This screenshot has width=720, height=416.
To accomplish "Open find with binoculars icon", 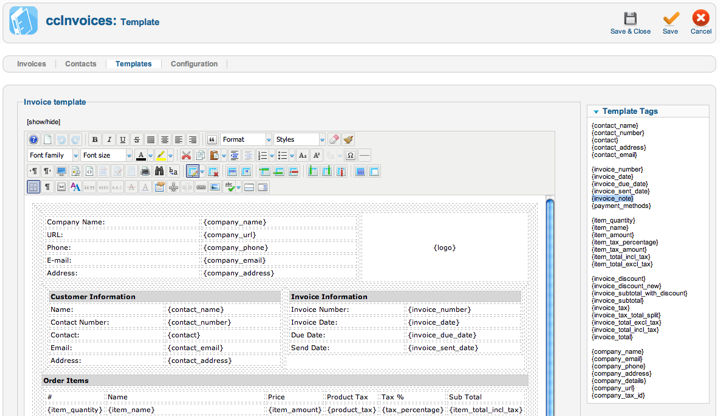I will pos(158,172).
